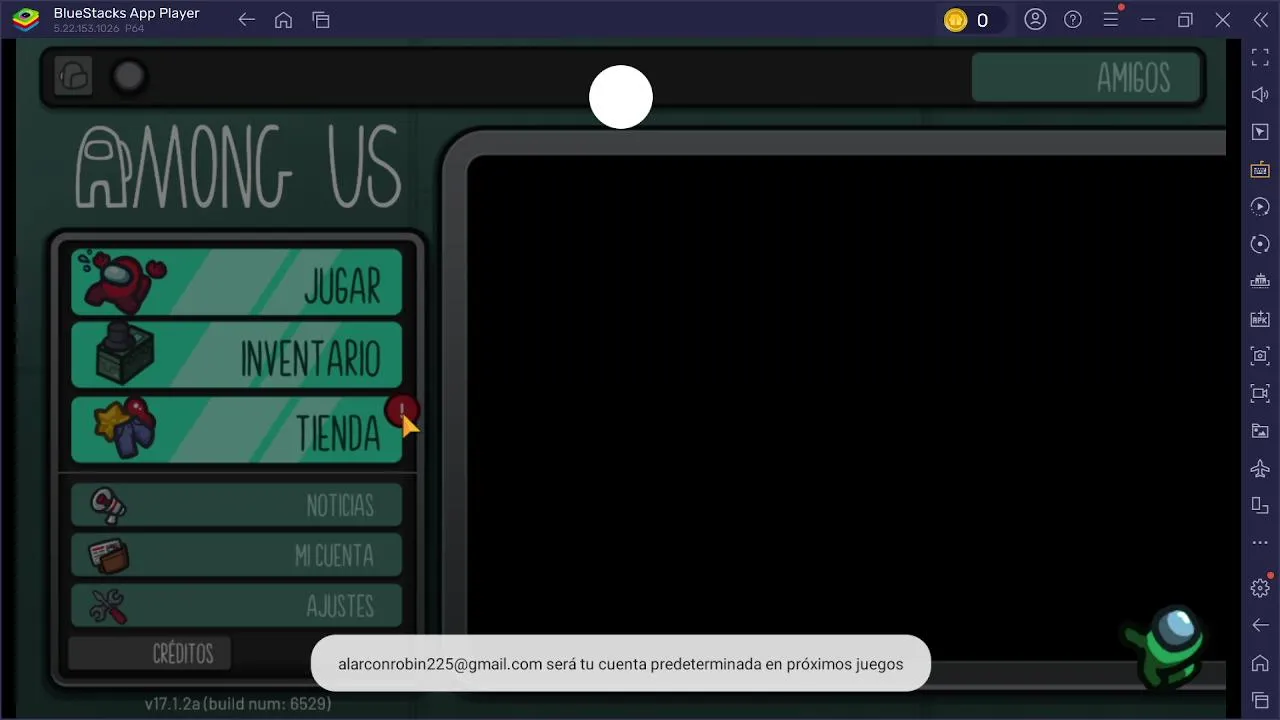Click the sync operations circle icon
The height and width of the screenshot is (720, 1280).
(x=1260, y=244)
